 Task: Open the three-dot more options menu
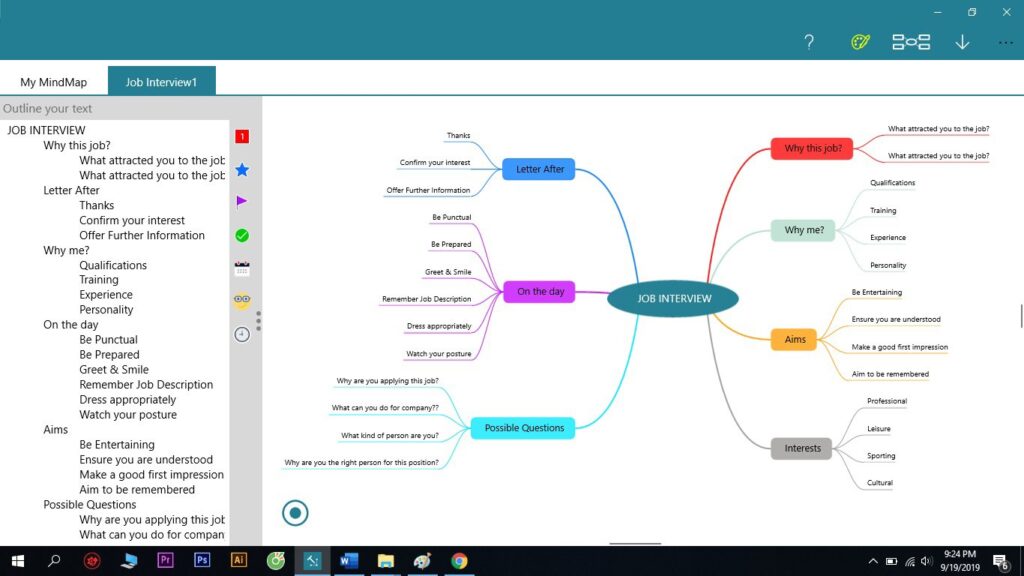tap(1005, 42)
